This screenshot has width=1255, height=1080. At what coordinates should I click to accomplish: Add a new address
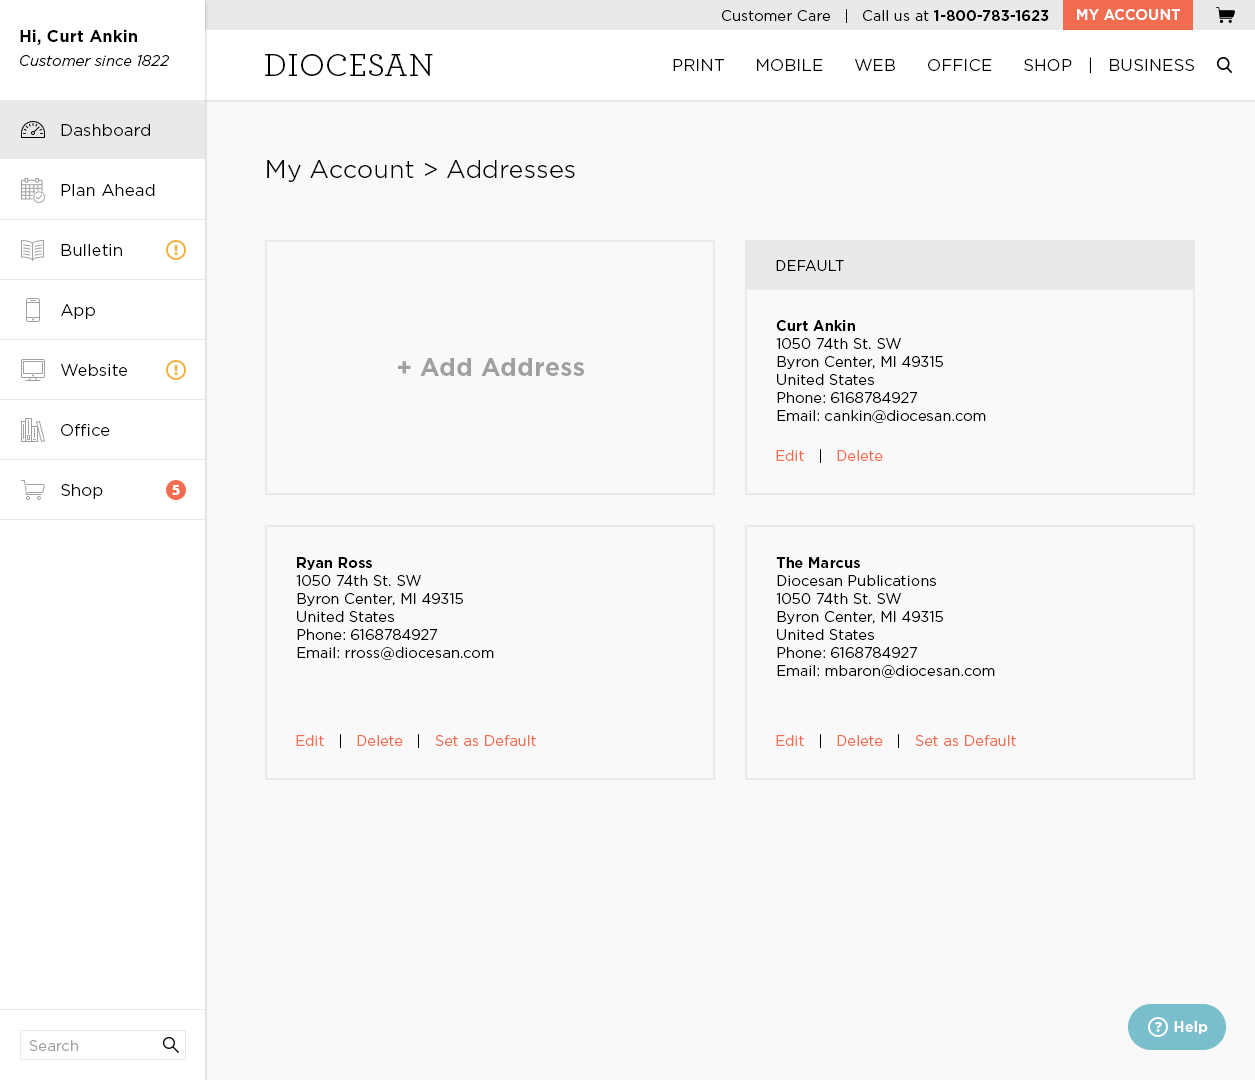tap(490, 367)
